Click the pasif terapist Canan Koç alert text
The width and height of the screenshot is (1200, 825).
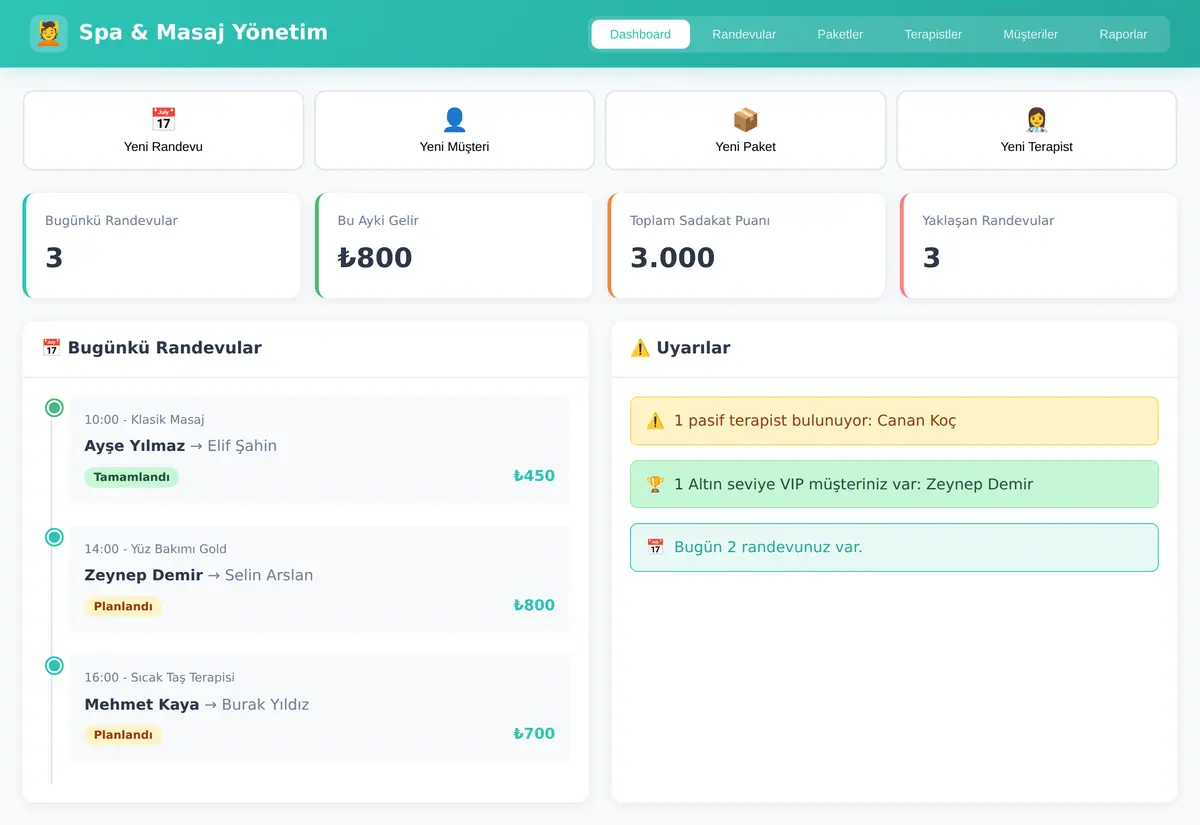coord(815,421)
